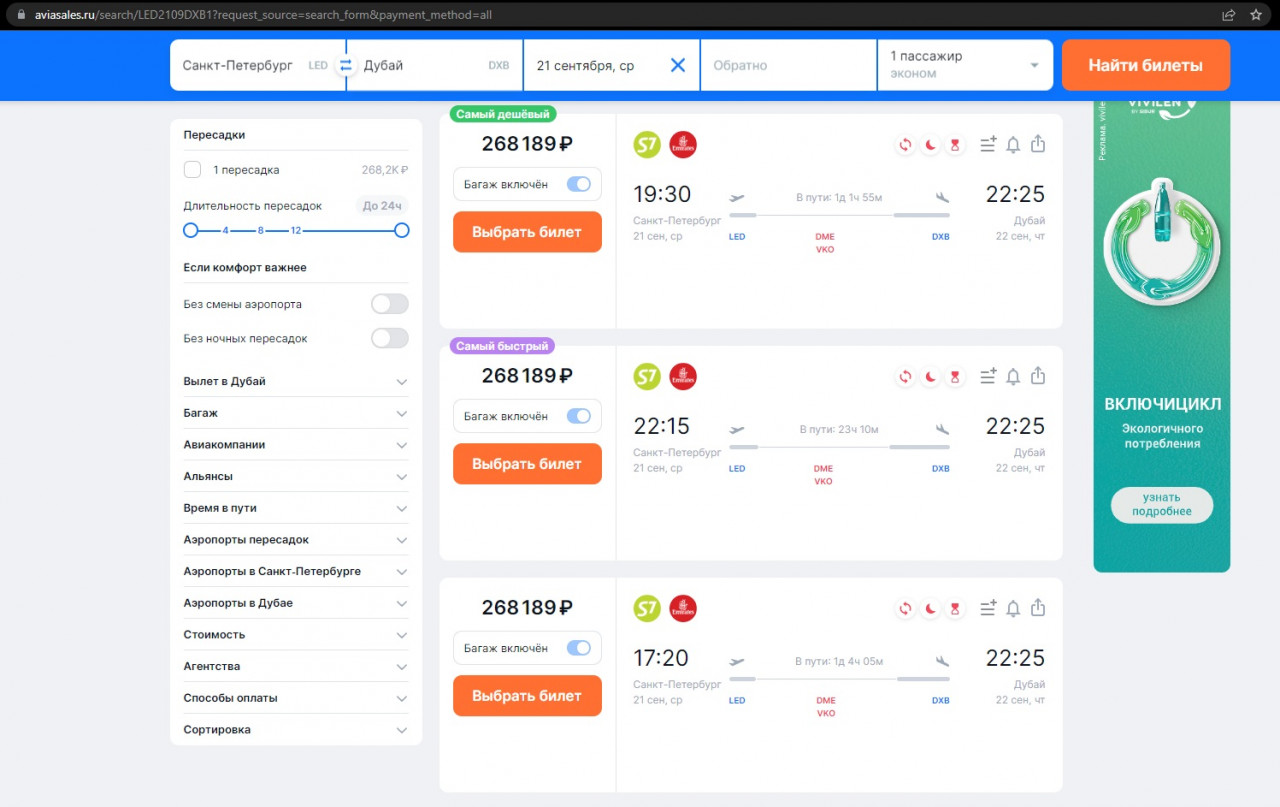Bookmark this page with the star icon
This screenshot has width=1280, height=807.
tap(1256, 15)
